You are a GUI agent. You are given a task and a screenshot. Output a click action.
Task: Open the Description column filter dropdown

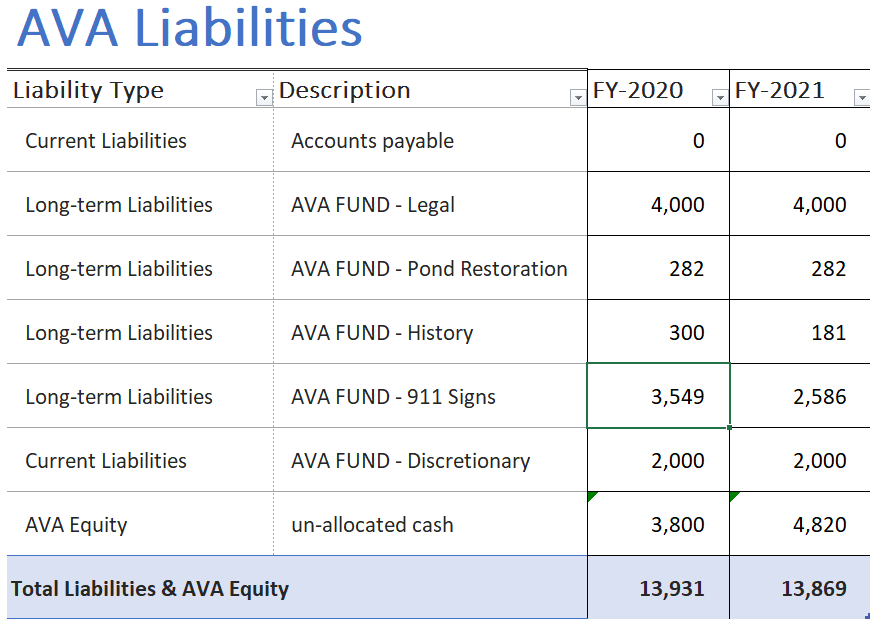point(577,98)
